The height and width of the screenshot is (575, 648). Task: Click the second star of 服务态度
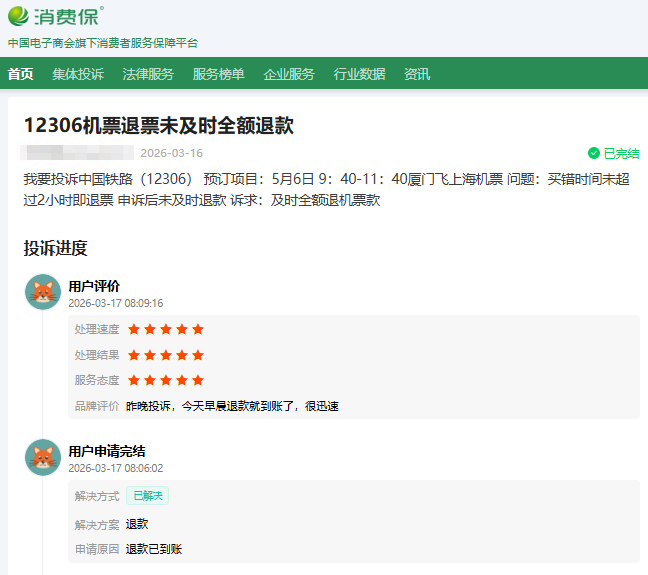click(150, 380)
